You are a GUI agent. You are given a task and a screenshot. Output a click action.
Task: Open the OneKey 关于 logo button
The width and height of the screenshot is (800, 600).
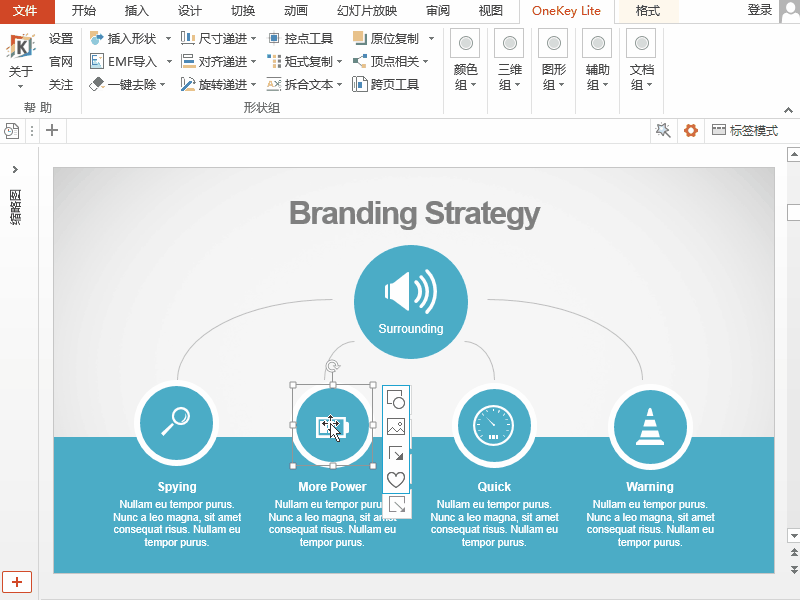[21, 47]
